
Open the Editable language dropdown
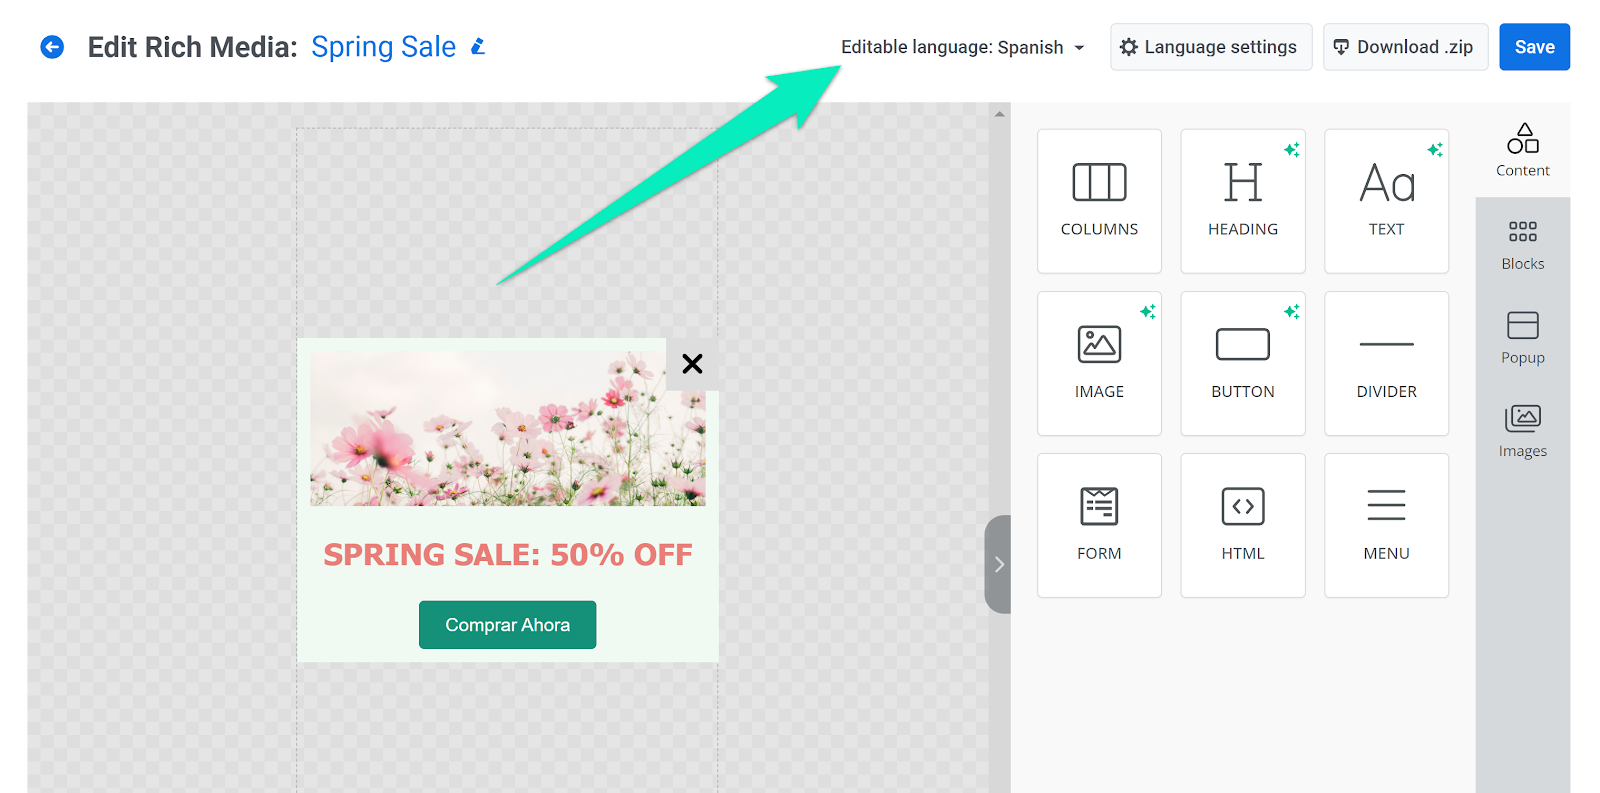pyautogui.click(x=962, y=47)
